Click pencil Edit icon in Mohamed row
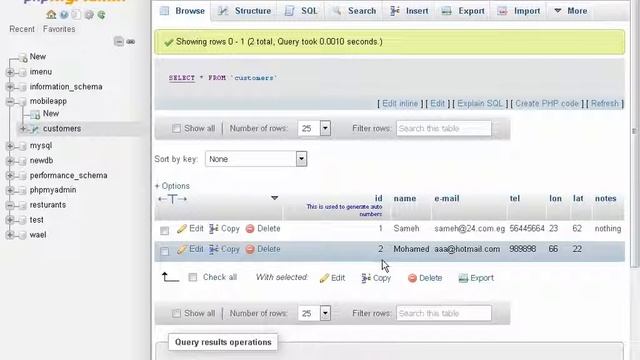Viewport: 640px width, 360px height. 182,249
